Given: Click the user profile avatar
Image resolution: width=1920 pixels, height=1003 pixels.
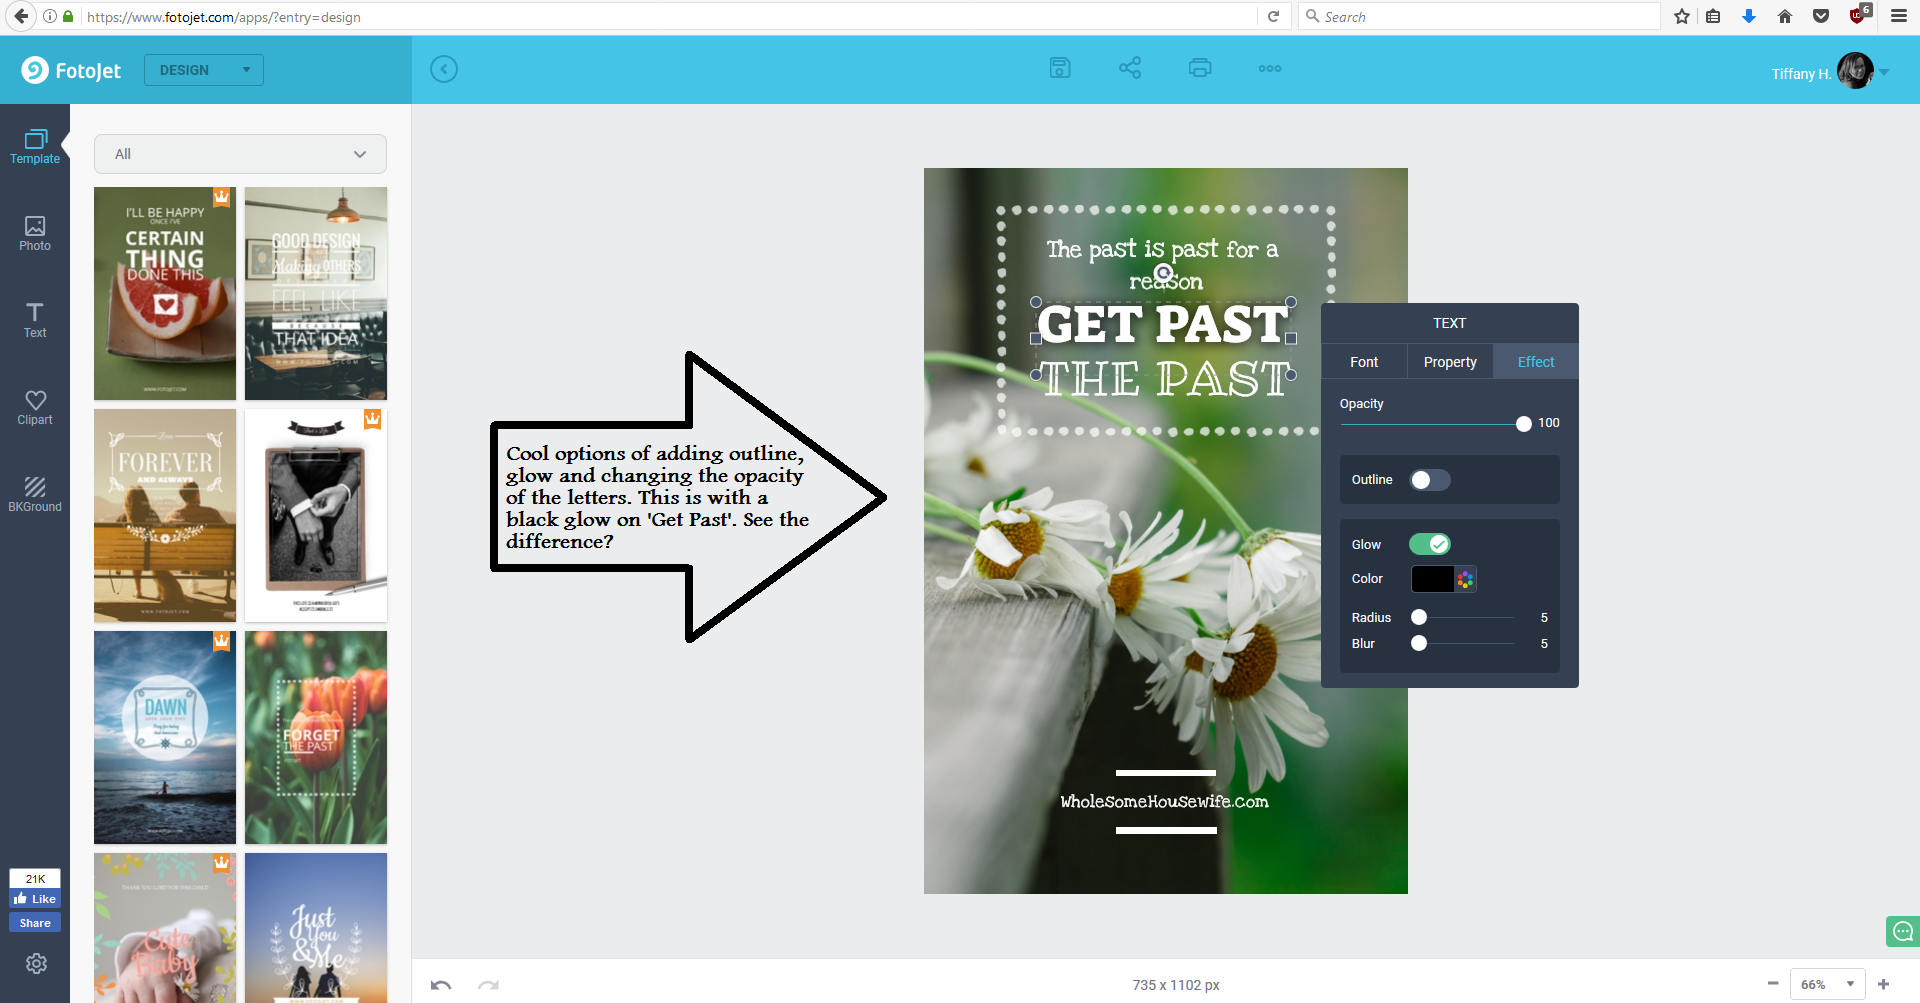Looking at the screenshot, I should 1855,71.
